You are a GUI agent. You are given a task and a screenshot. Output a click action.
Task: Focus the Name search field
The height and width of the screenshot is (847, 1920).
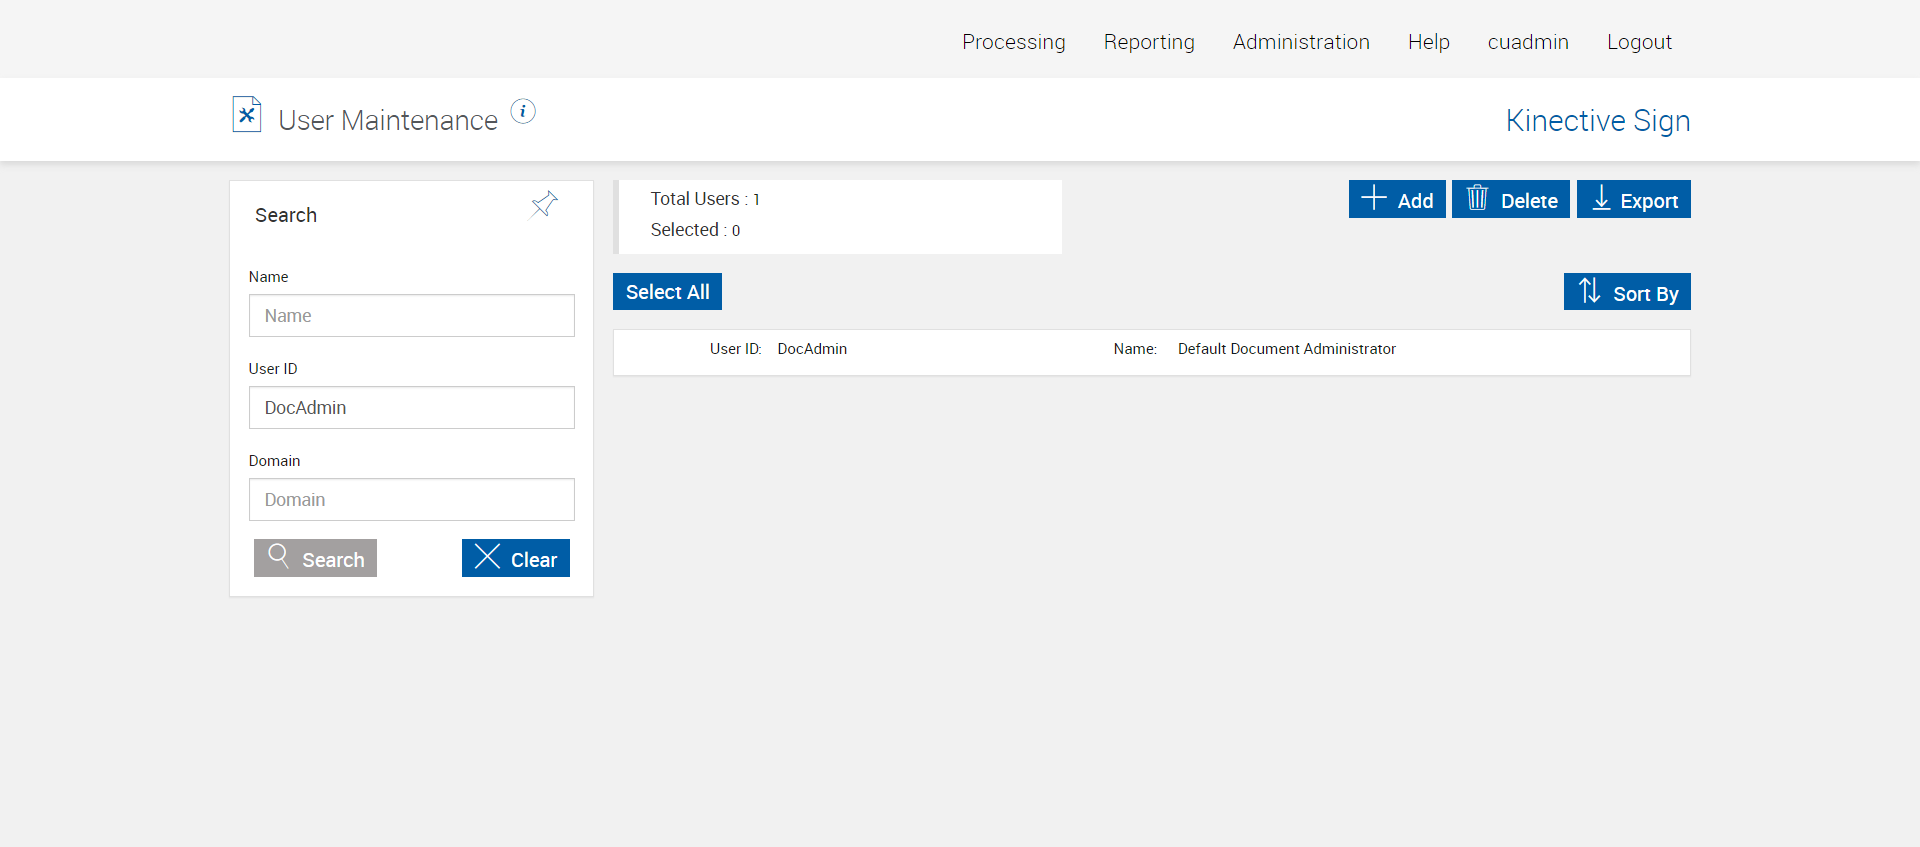pos(412,316)
